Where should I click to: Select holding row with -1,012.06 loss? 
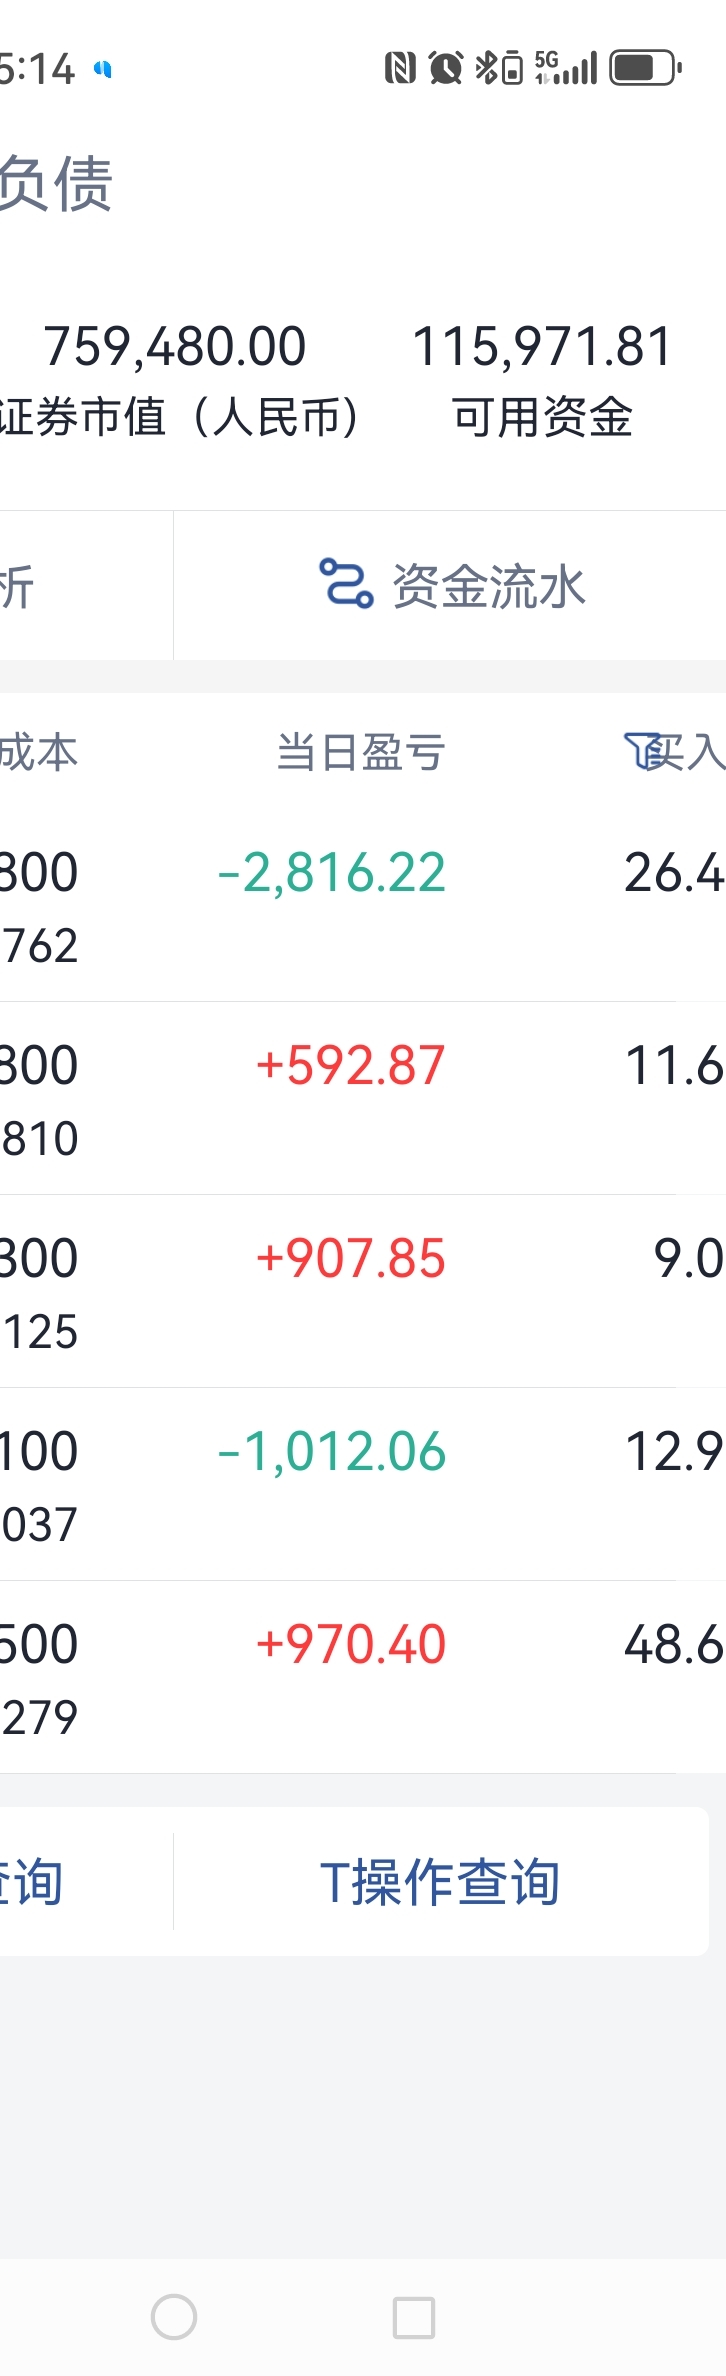point(363,1484)
